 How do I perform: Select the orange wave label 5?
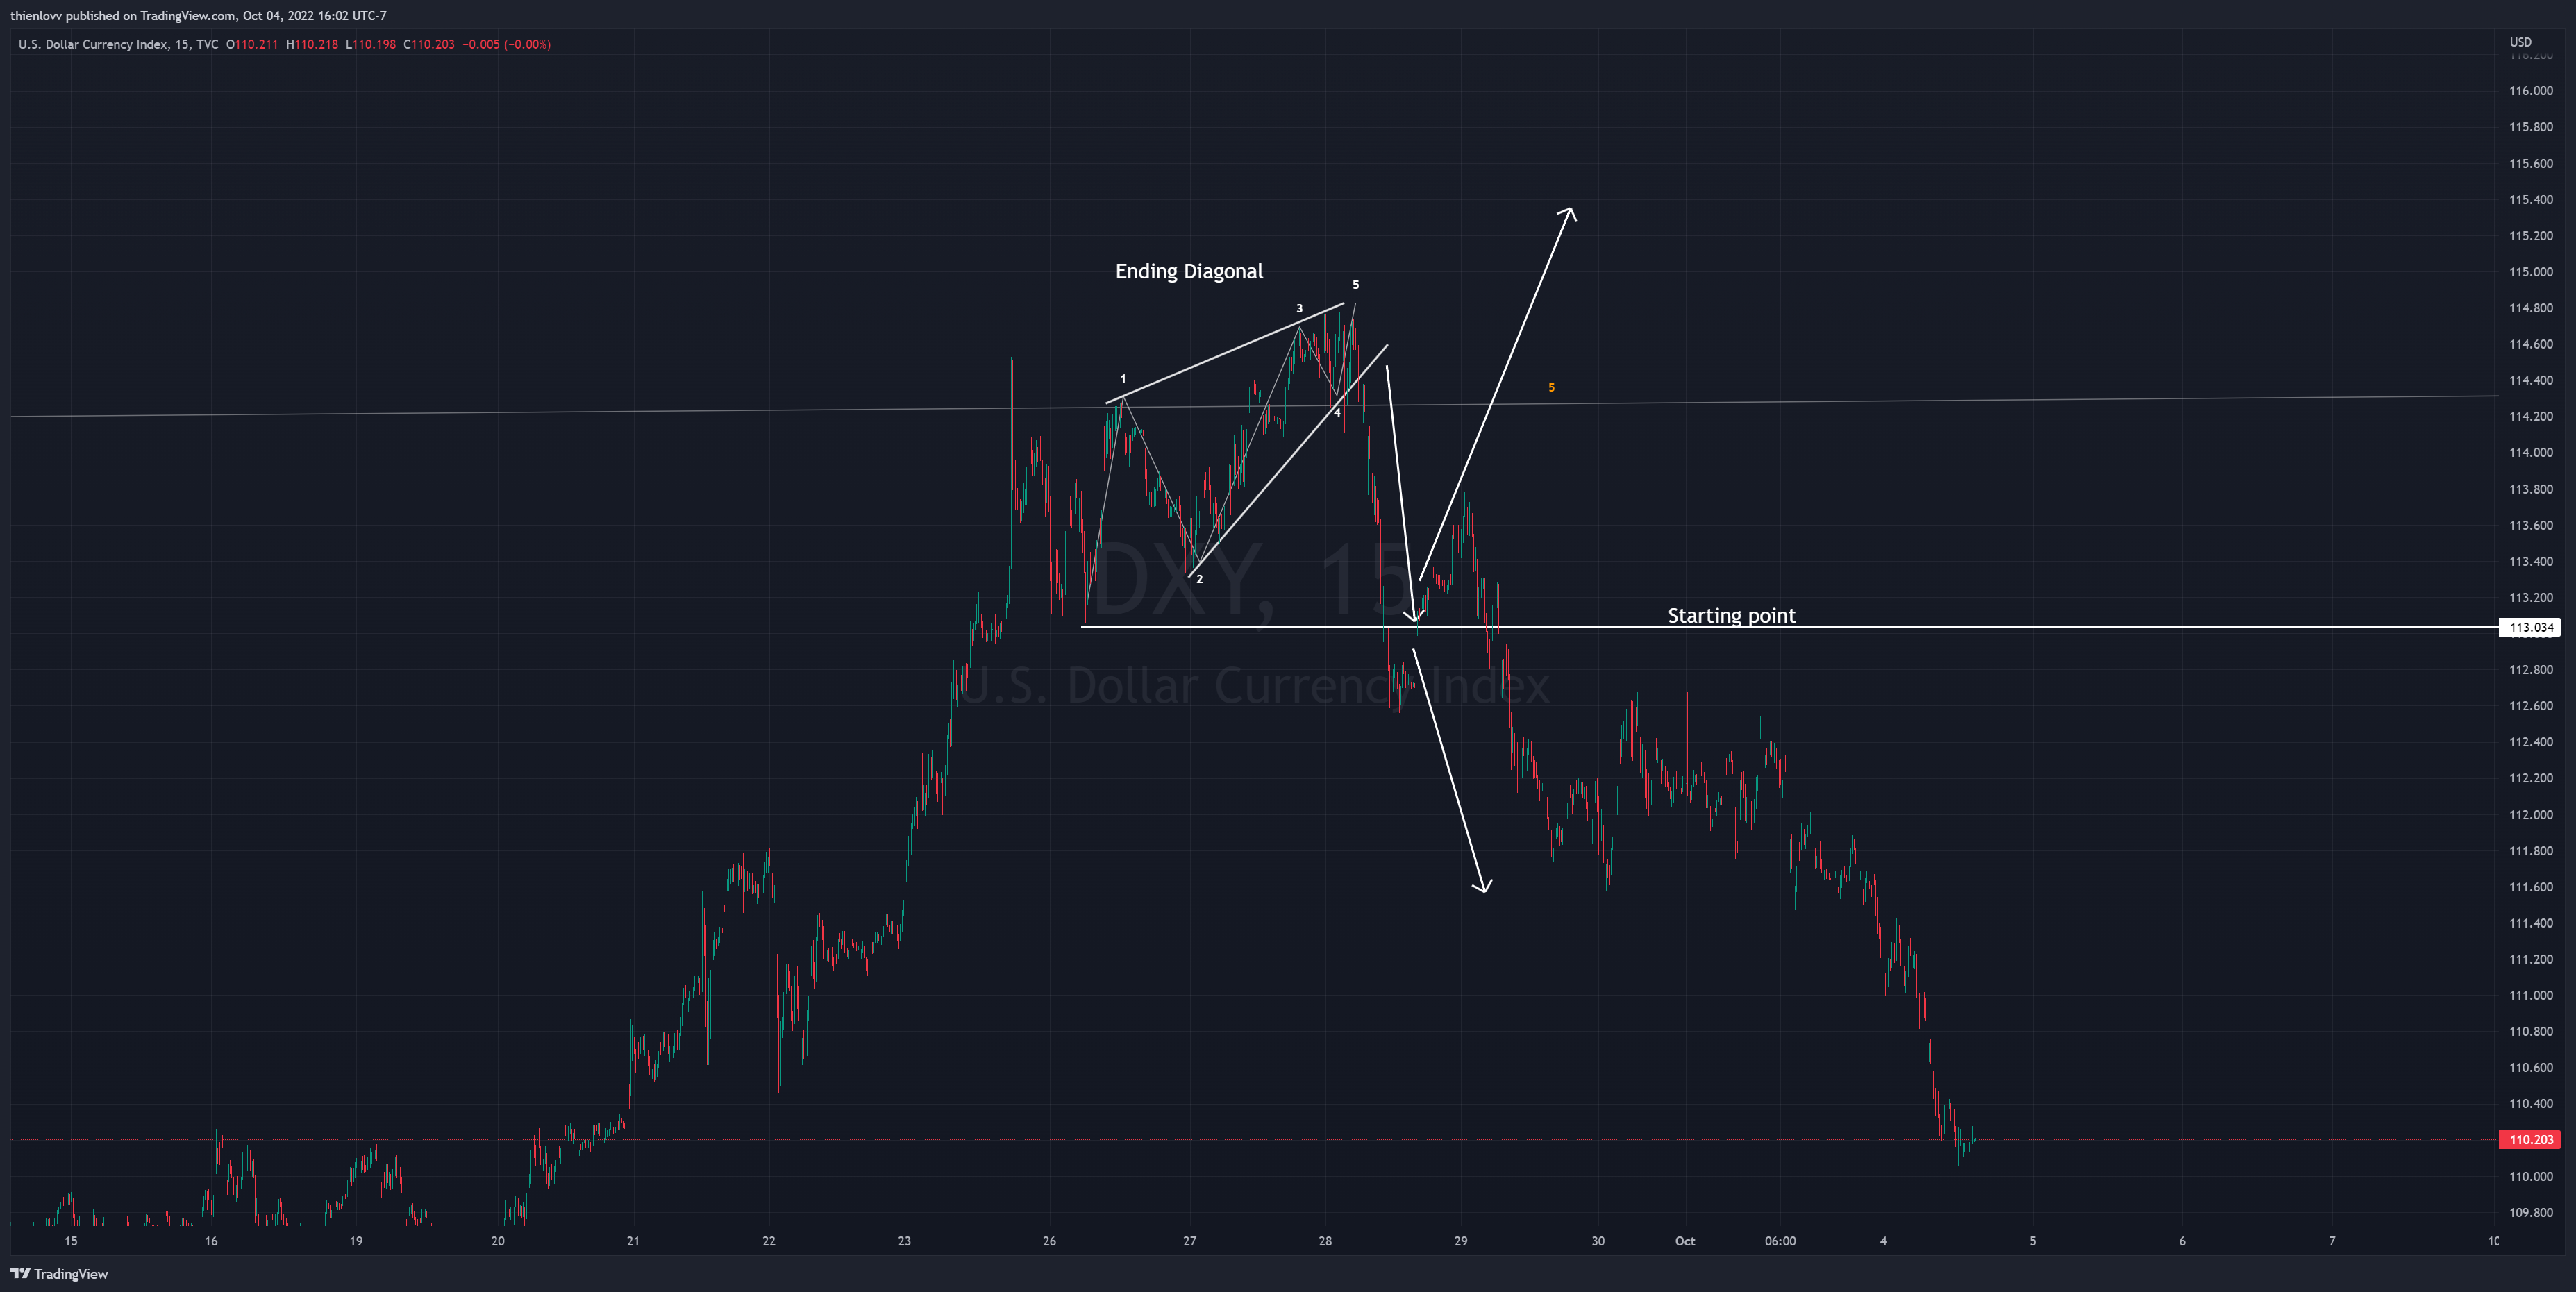pos(1551,387)
